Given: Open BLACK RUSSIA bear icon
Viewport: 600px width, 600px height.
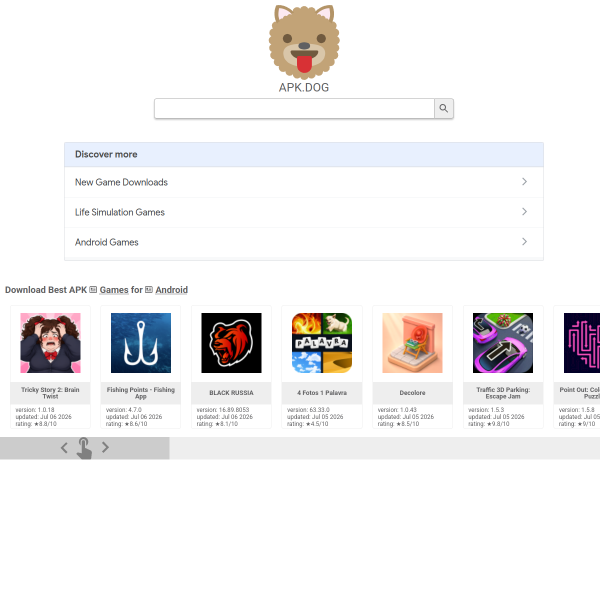Looking at the screenshot, I should tap(232, 343).
